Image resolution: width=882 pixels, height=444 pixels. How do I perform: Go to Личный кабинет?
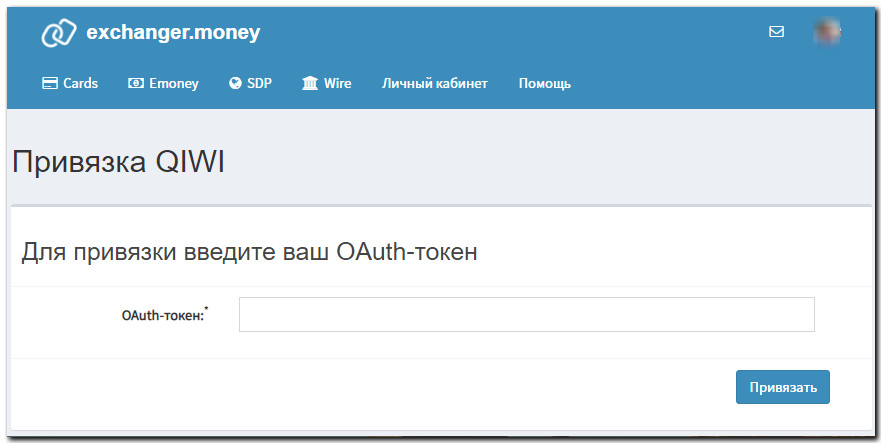435,83
